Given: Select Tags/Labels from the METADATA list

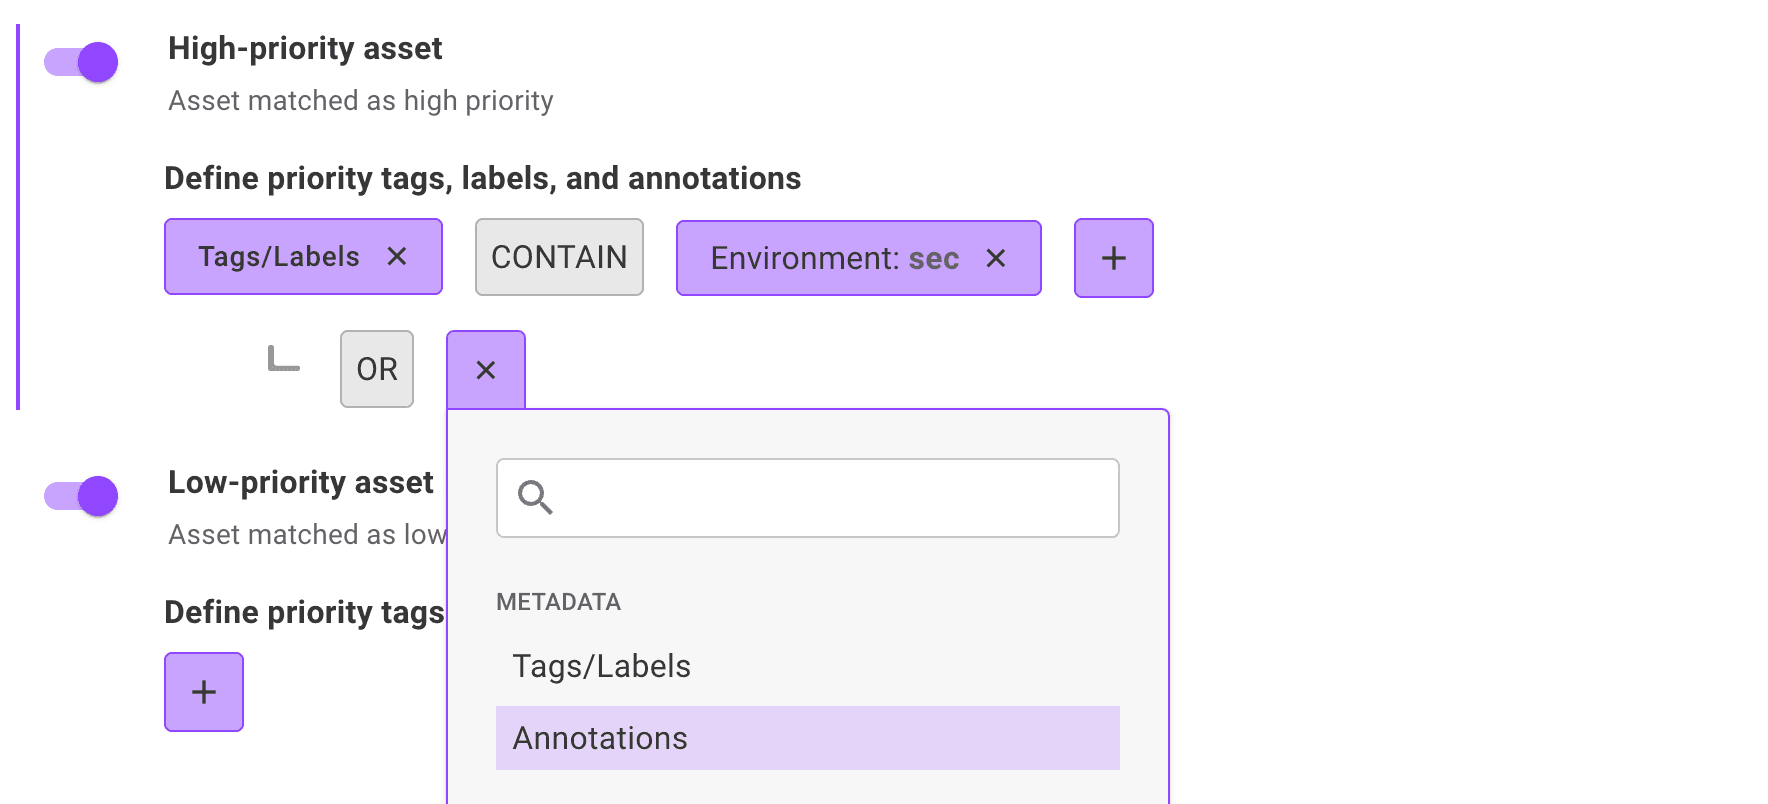Looking at the screenshot, I should click(602, 666).
